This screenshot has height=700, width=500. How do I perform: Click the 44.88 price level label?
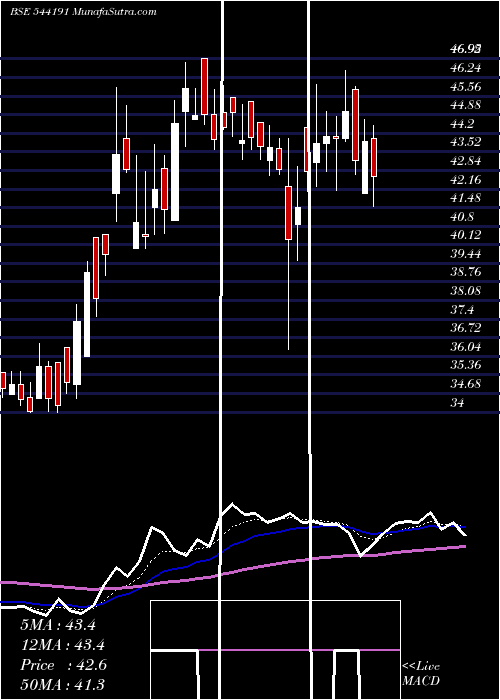466,105
